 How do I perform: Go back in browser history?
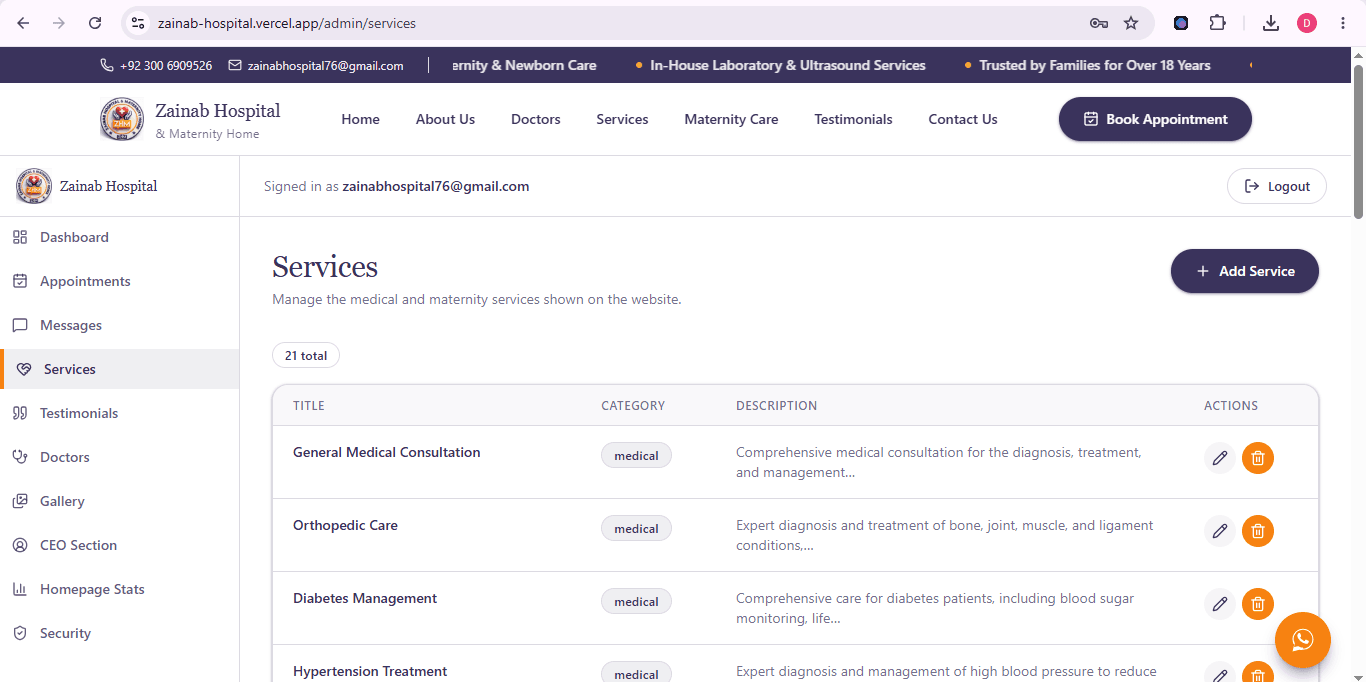coord(23,23)
